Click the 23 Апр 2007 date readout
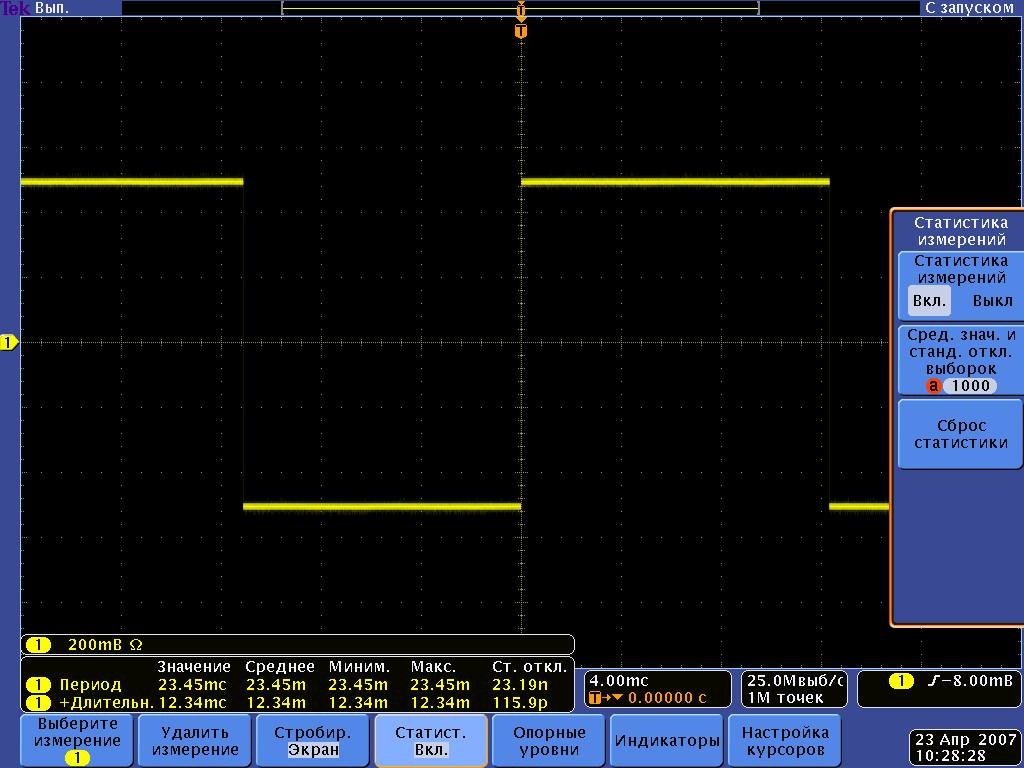Image resolution: width=1024 pixels, height=768 pixels. (x=966, y=740)
